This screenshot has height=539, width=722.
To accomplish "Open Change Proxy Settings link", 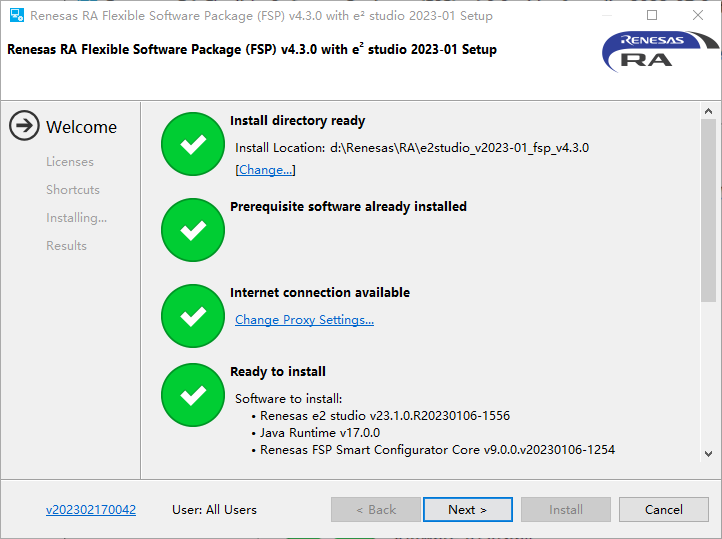I will pos(304,319).
